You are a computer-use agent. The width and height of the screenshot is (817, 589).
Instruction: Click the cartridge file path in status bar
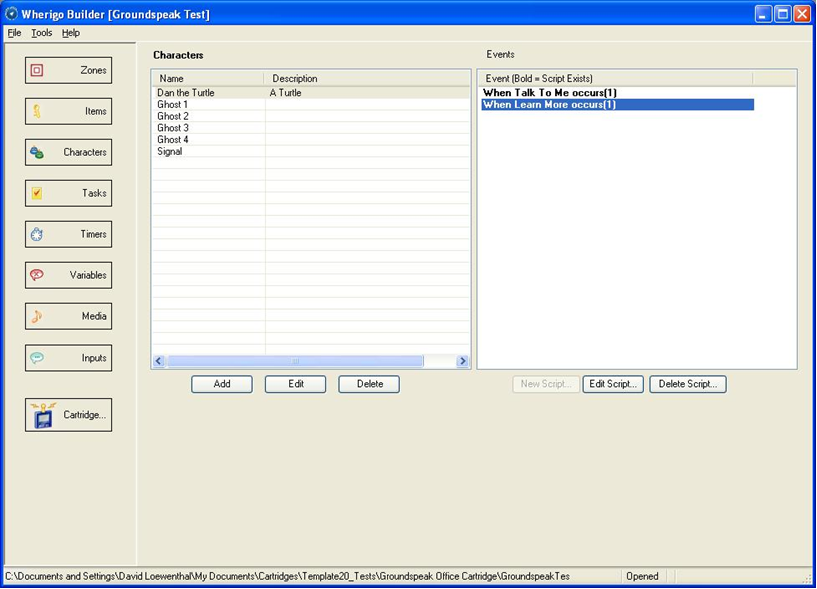click(288, 576)
